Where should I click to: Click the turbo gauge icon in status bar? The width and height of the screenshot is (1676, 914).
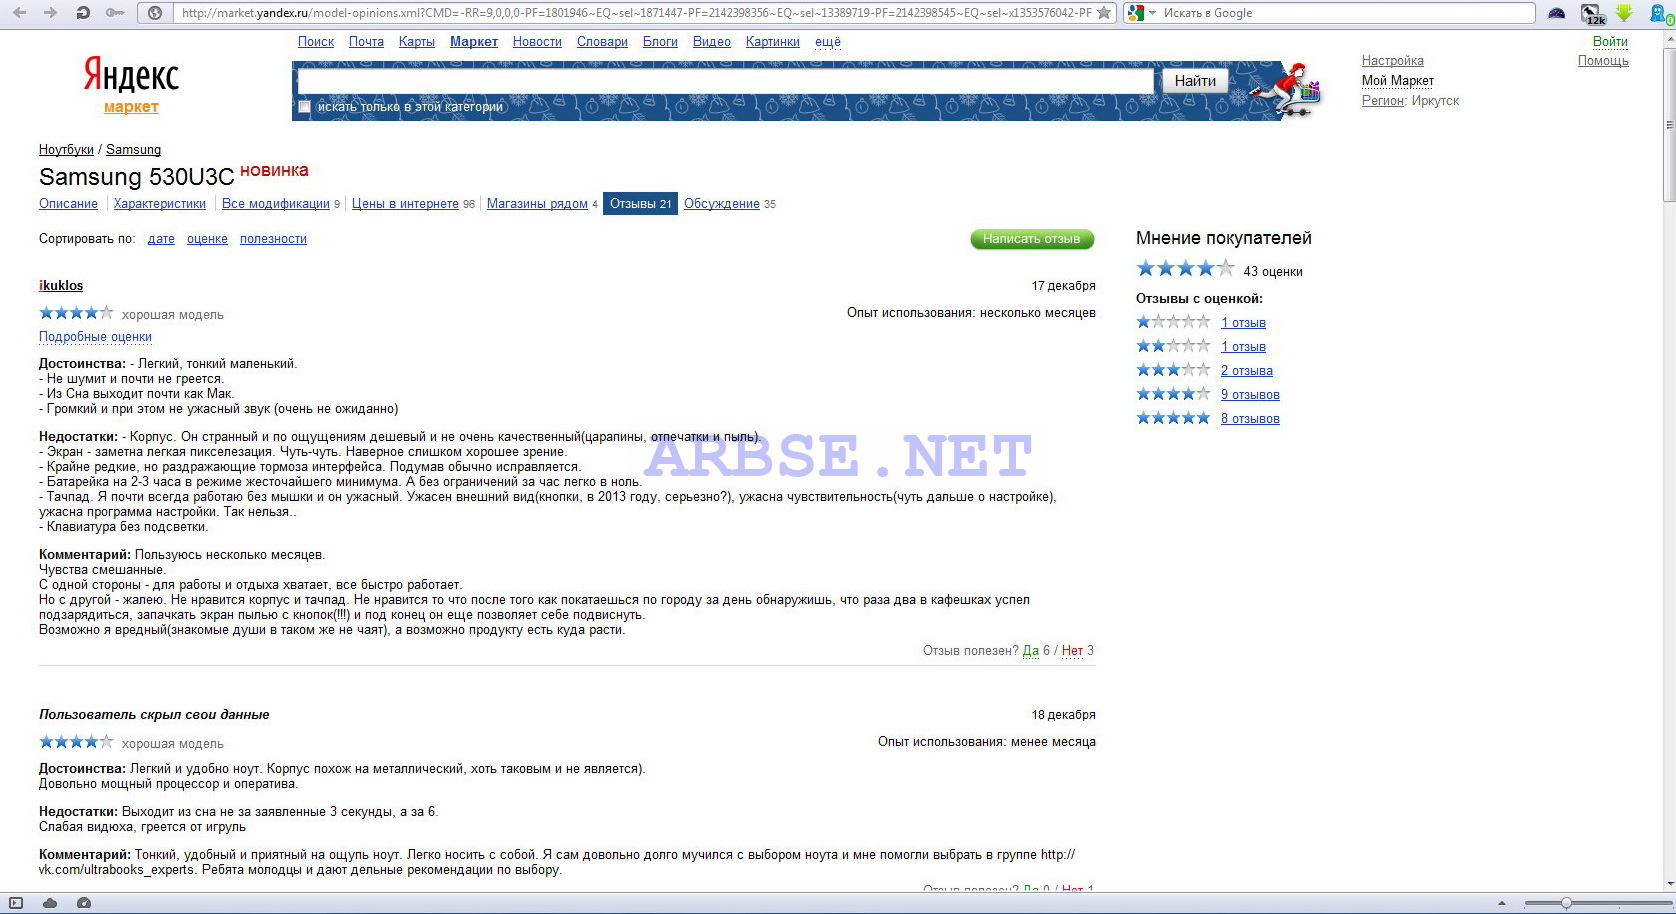[84, 903]
